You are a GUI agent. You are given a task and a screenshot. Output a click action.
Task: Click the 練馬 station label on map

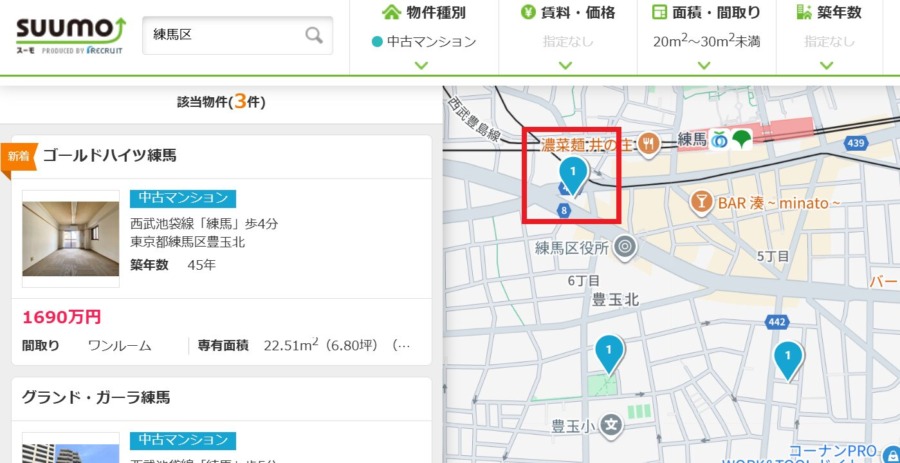(x=692, y=139)
